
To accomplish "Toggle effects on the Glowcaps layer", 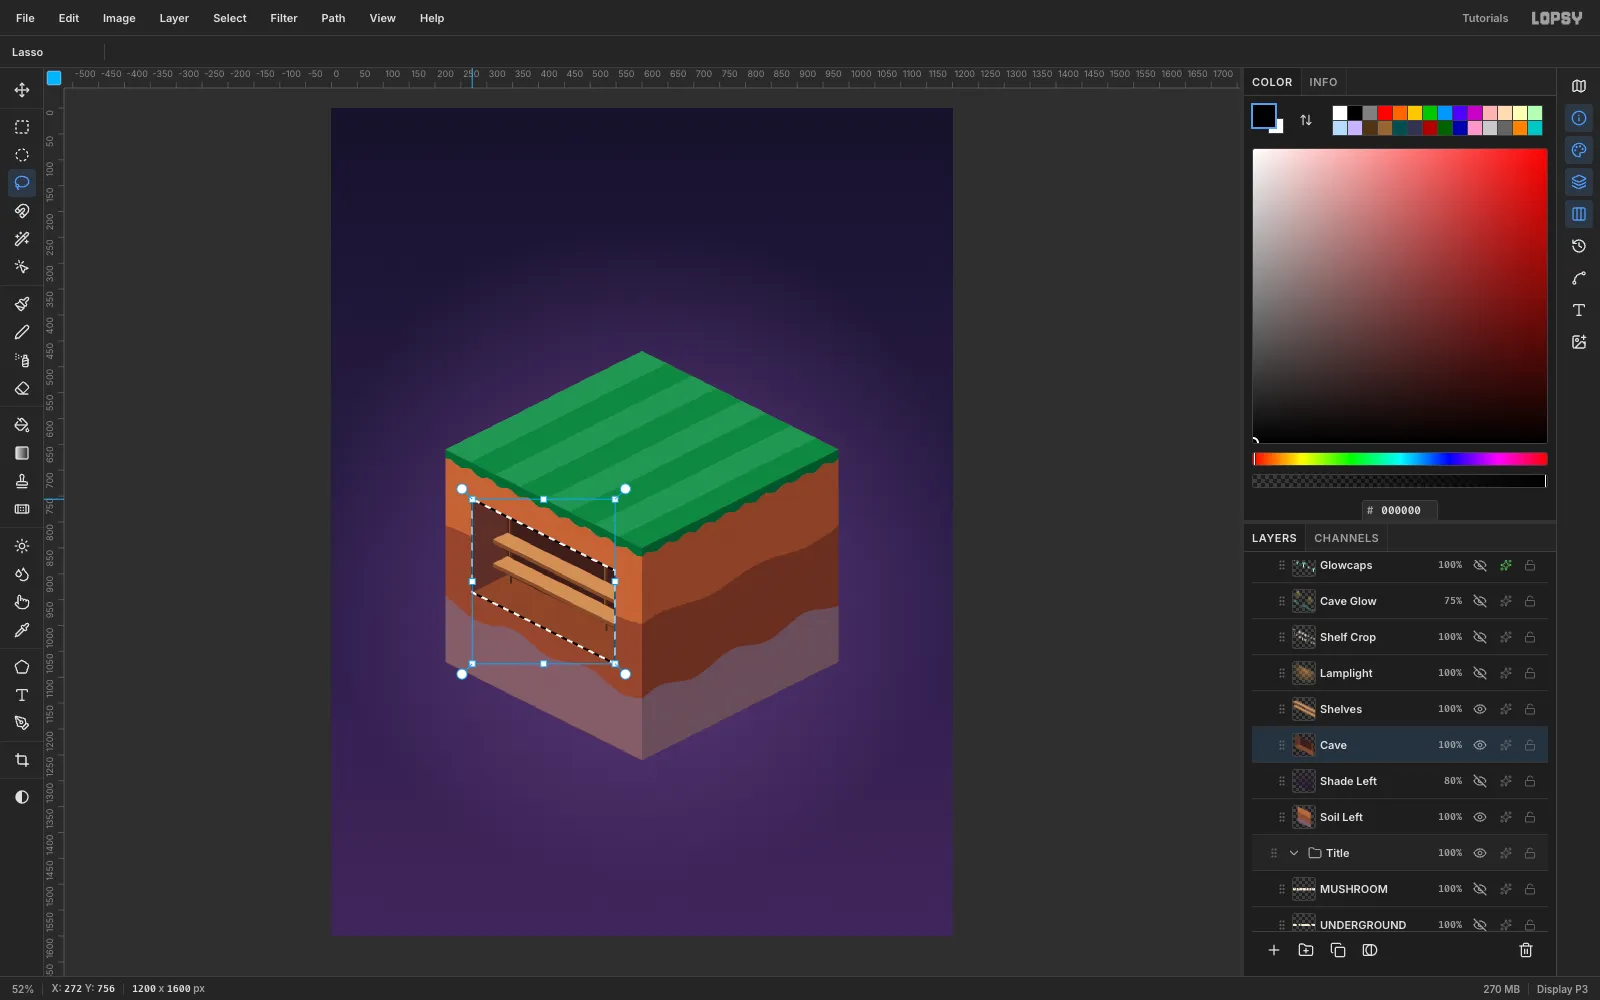I will 1506,565.
